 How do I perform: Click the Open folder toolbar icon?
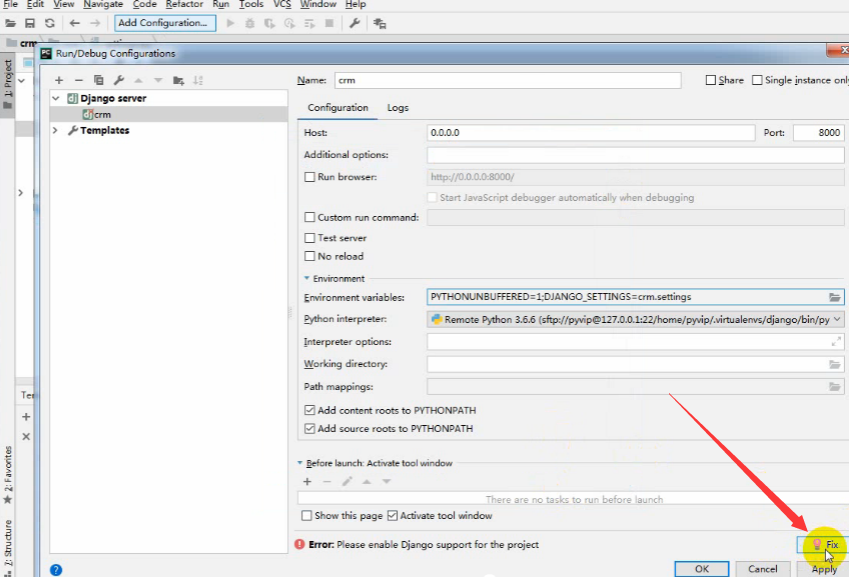click(10, 23)
